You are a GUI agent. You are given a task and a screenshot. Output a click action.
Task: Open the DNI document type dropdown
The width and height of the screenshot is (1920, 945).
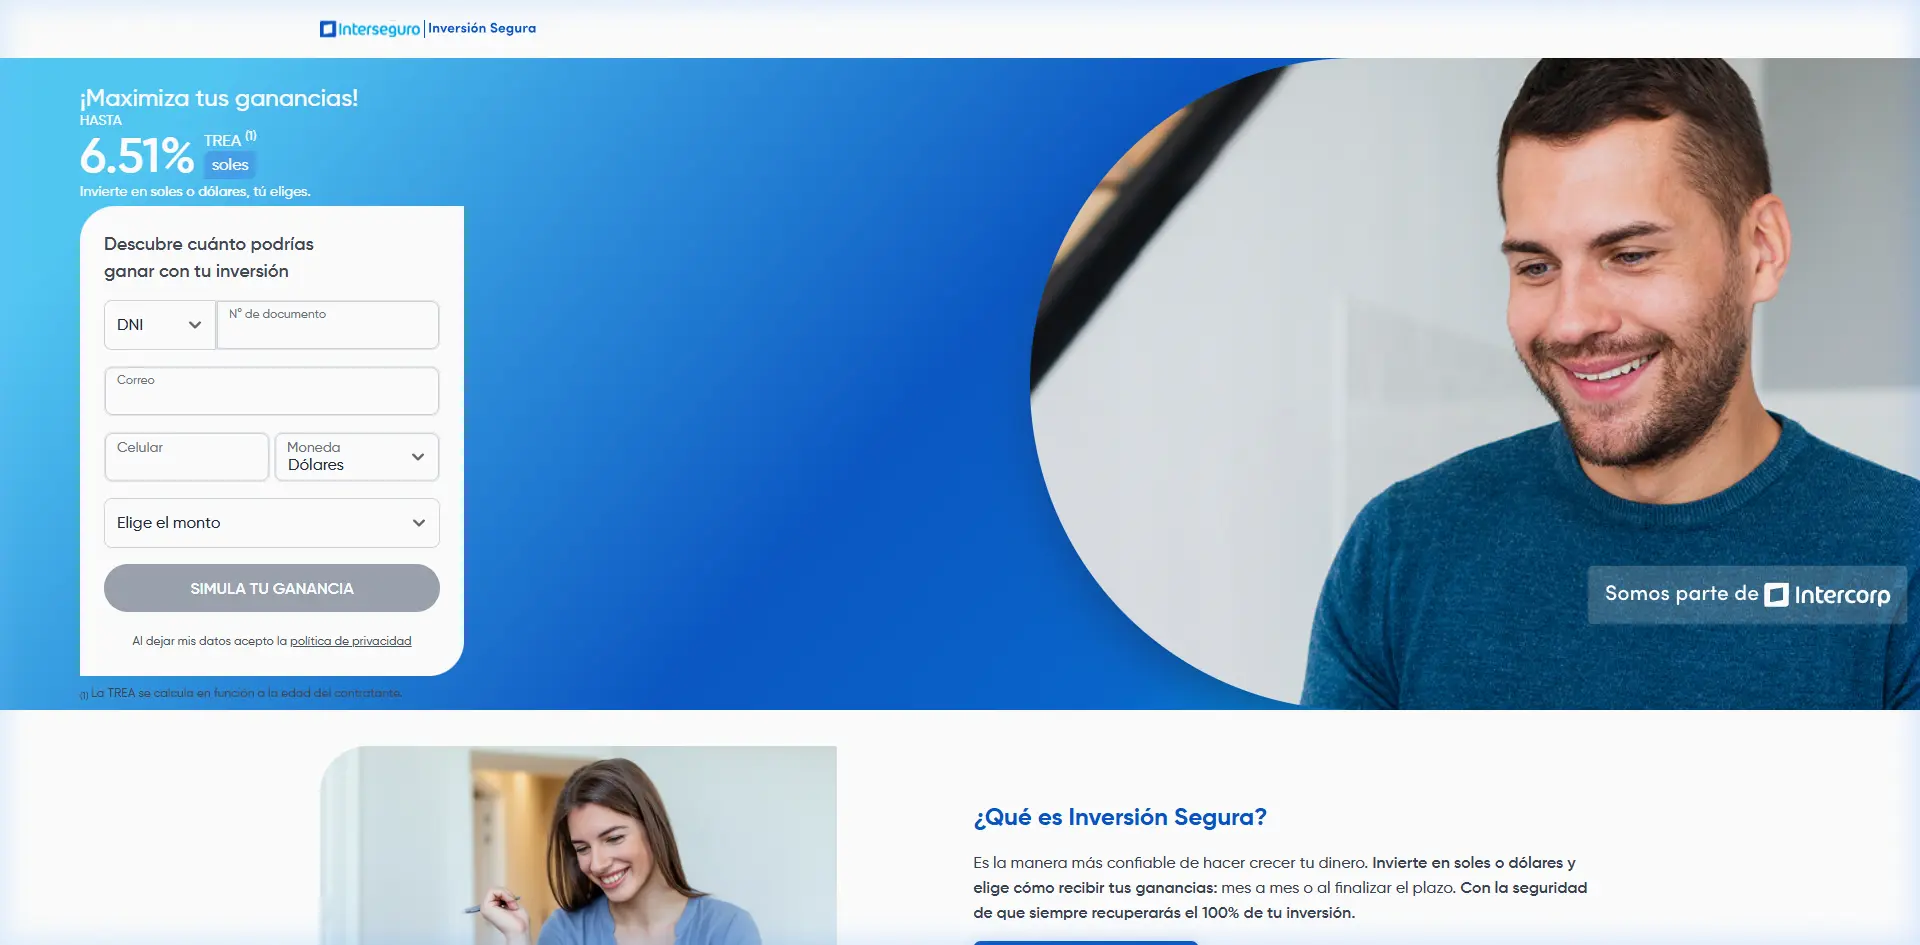click(x=159, y=325)
